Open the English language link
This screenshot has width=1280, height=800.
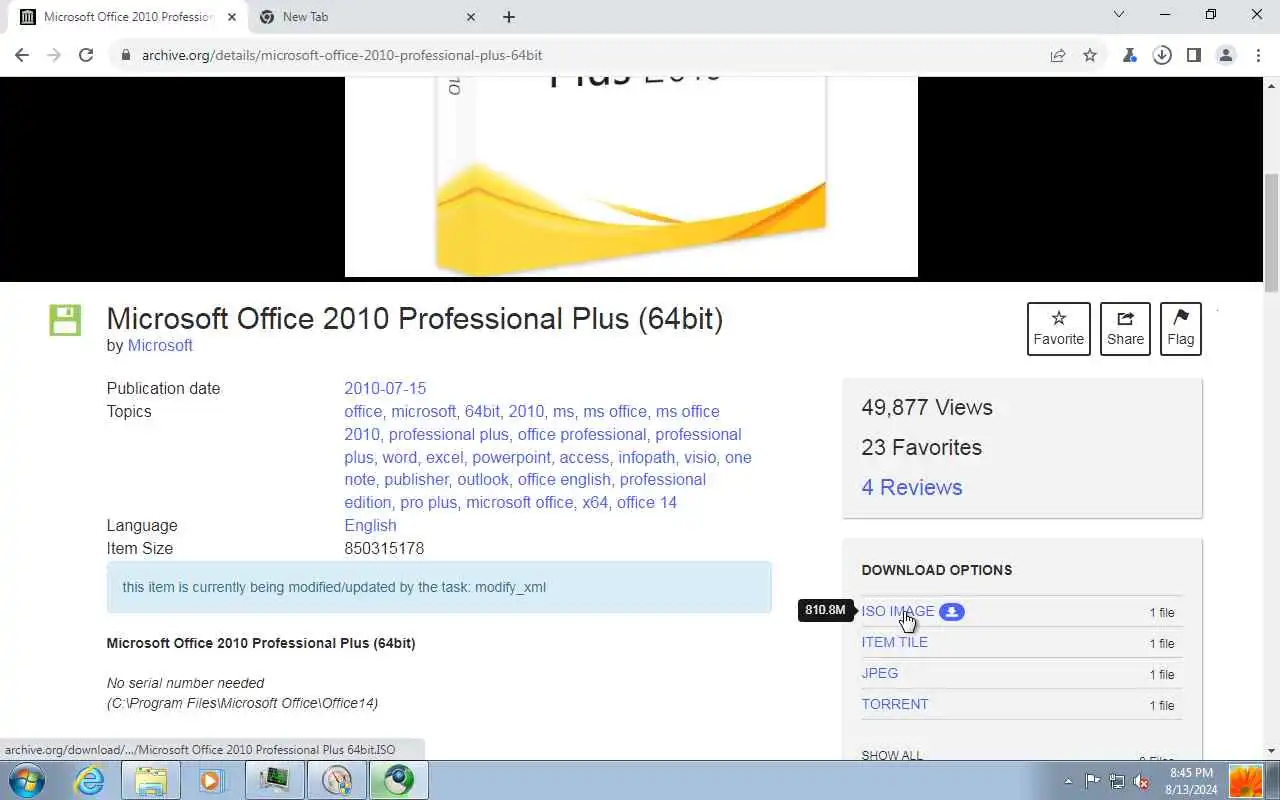(370, 525)
